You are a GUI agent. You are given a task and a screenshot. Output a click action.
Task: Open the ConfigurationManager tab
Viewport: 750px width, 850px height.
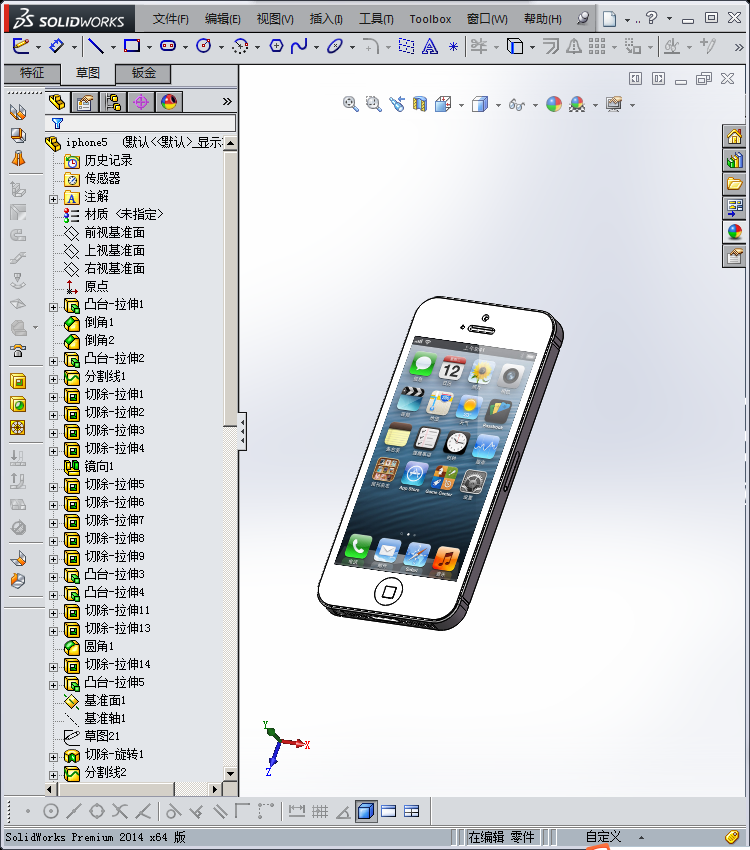pyautogui.click(x=113, y=102)
